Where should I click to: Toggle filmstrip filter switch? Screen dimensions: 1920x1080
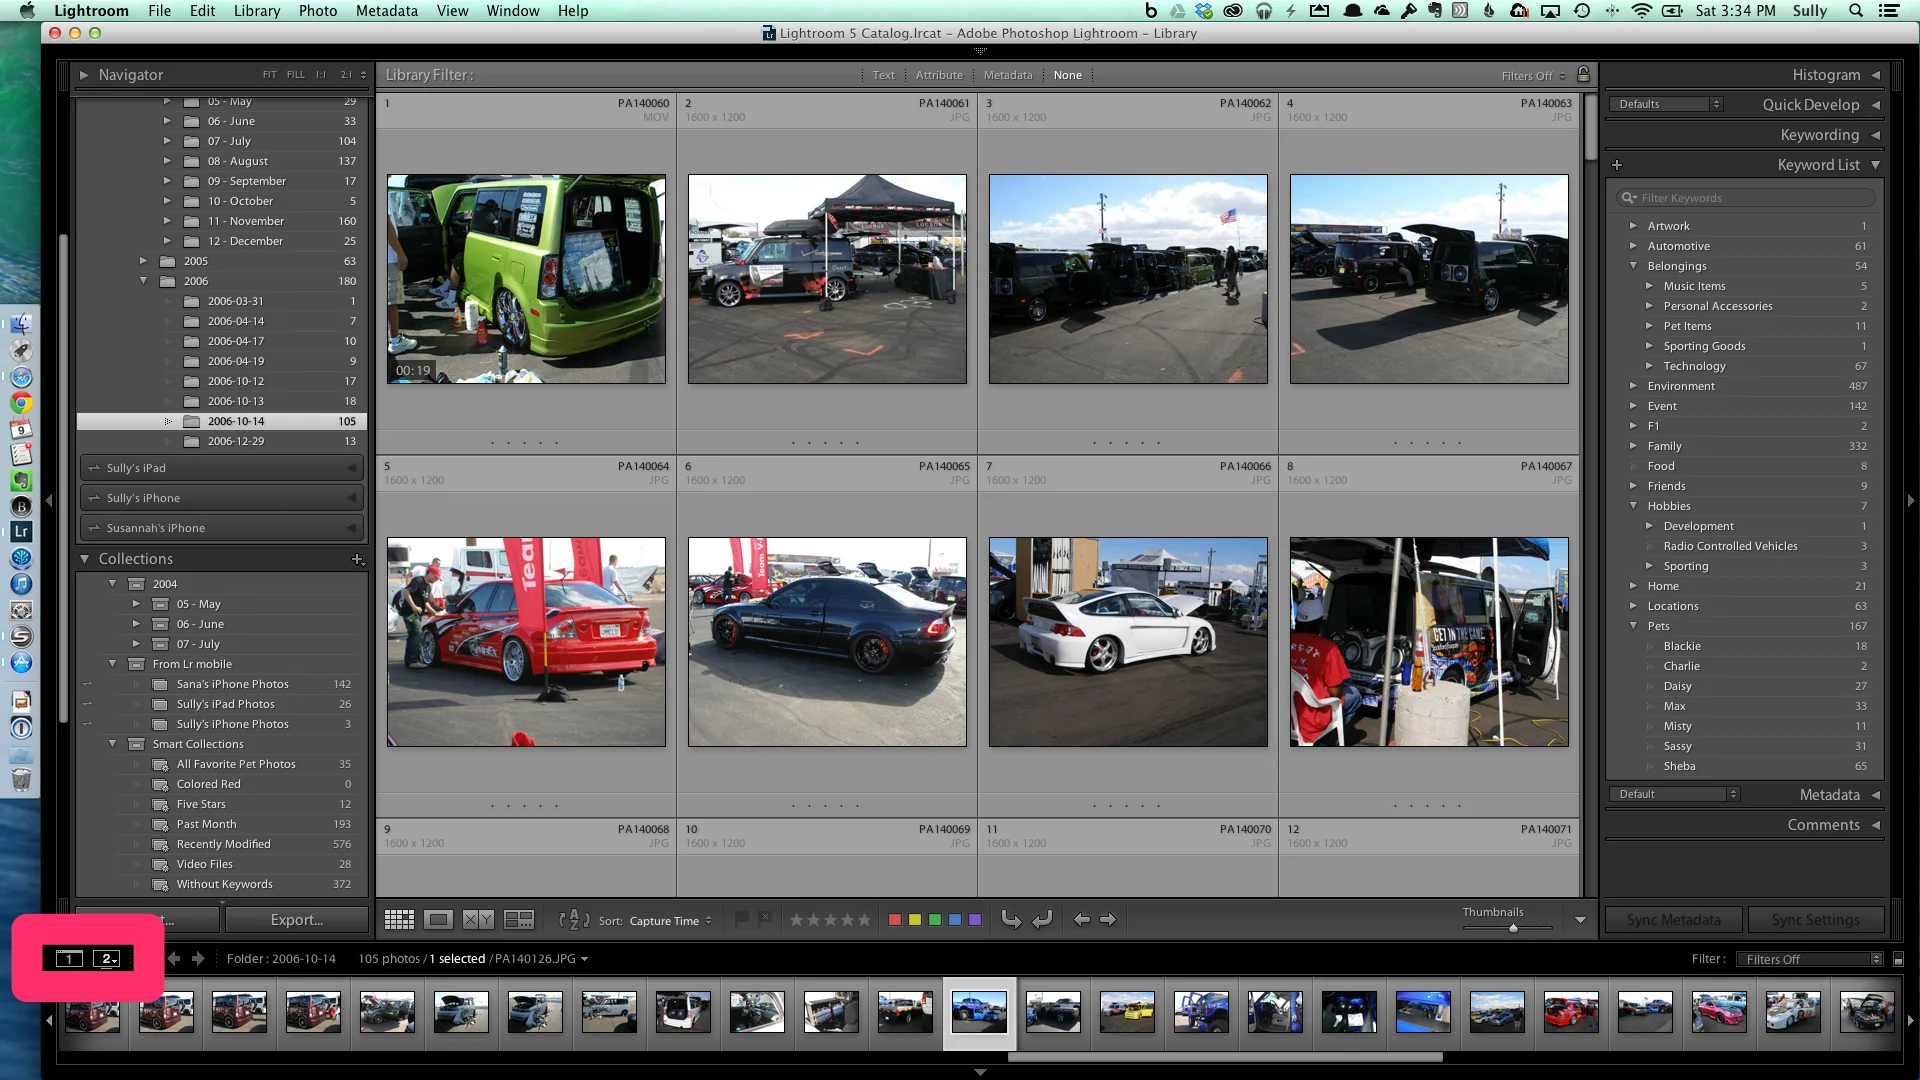(x=1898, y=959)
